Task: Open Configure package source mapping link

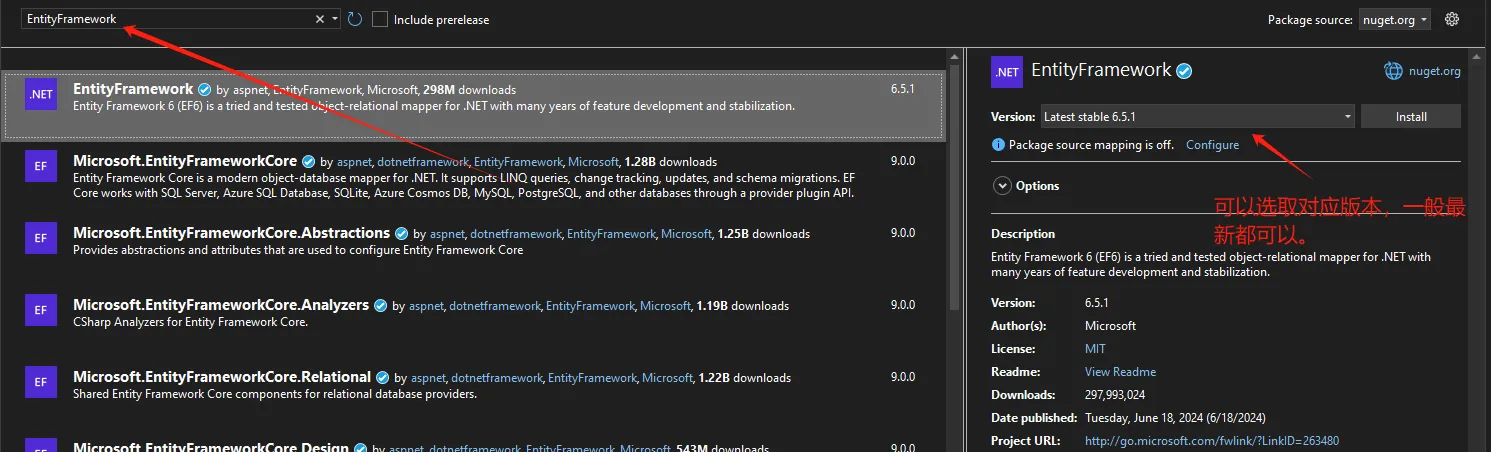Action: point(1212,145)
